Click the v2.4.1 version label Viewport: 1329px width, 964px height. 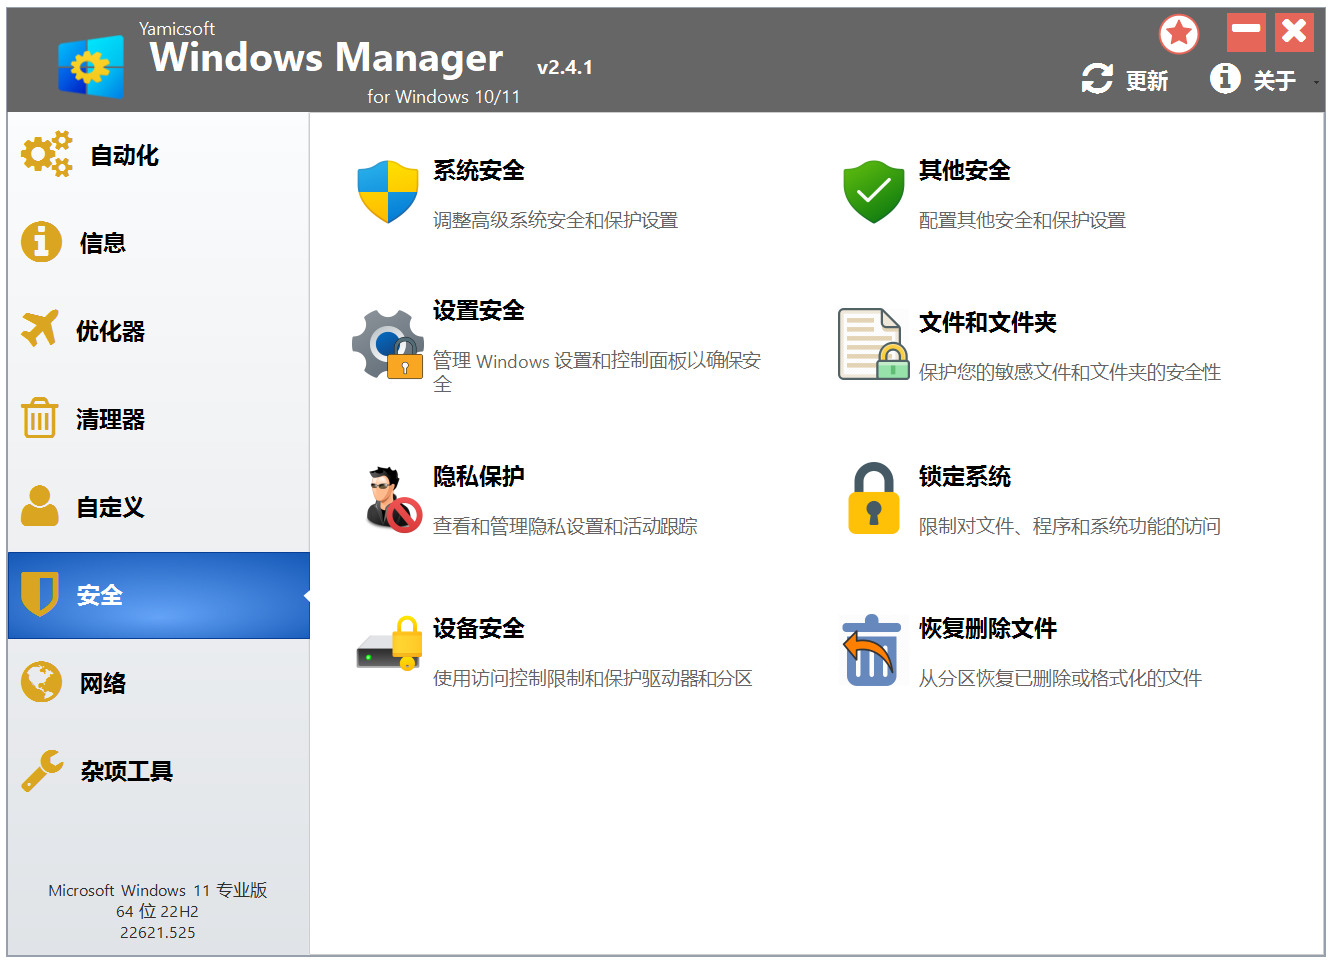[x=565, y=67]
